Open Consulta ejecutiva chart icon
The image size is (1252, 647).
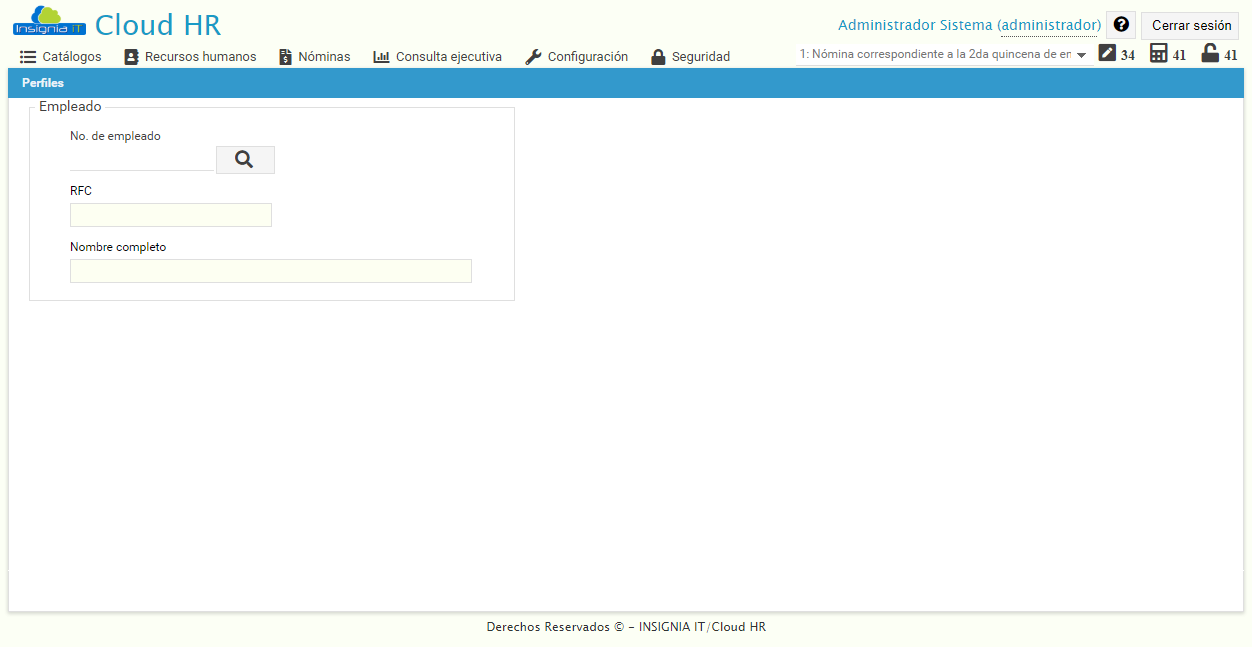click(x=381, y=56)
